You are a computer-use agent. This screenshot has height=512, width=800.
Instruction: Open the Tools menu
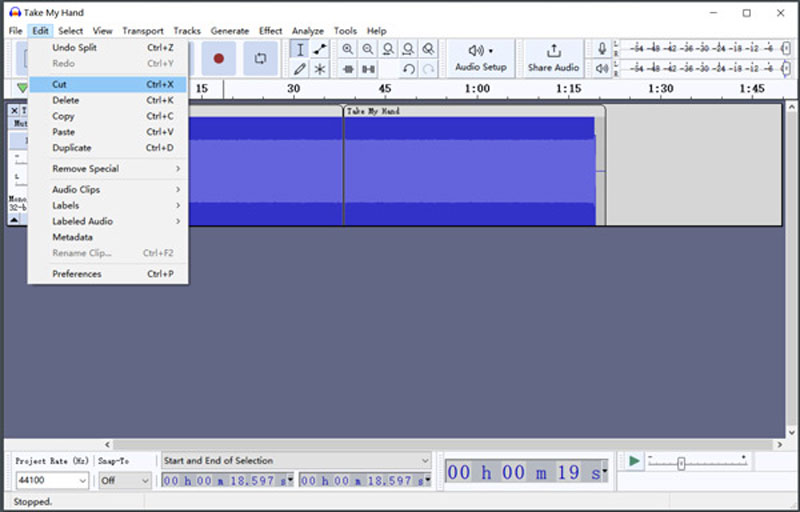[x=345, y=31]
